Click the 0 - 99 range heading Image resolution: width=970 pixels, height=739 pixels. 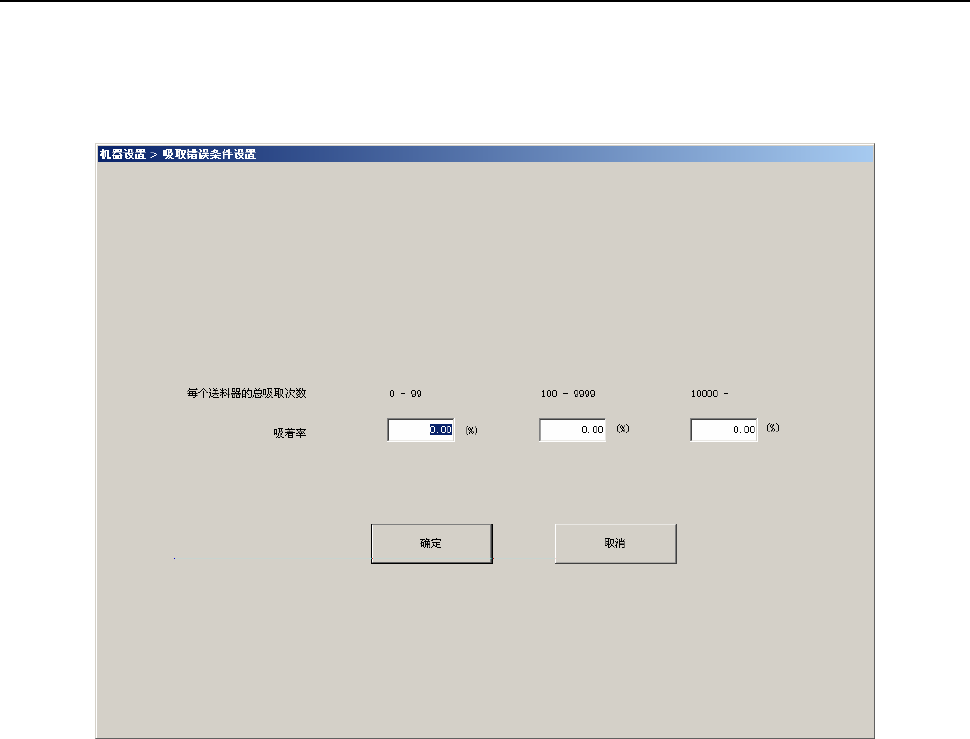click(x=405, y=393)
